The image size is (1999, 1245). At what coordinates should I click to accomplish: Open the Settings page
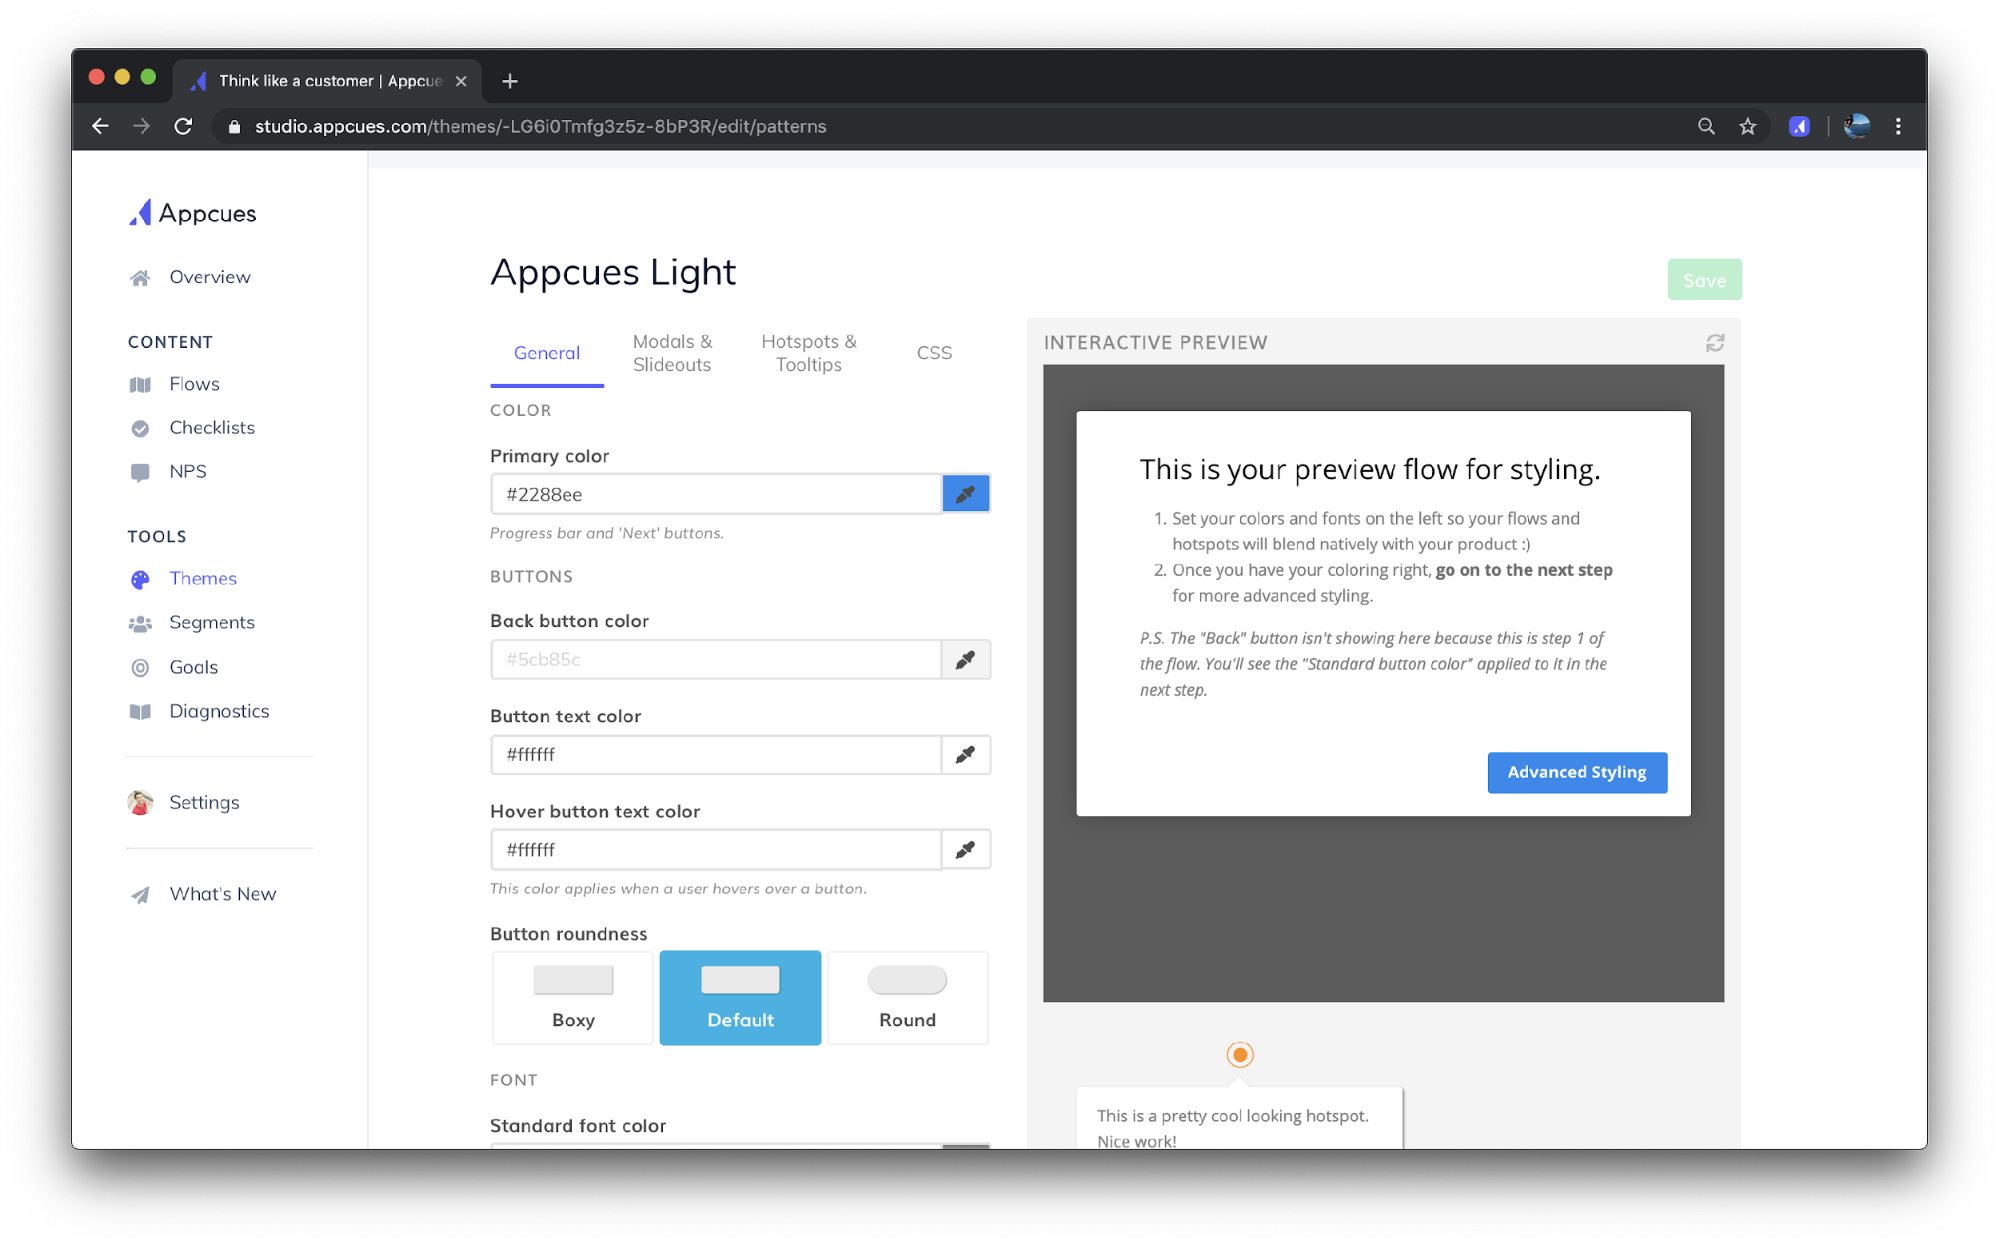point(204,802)
